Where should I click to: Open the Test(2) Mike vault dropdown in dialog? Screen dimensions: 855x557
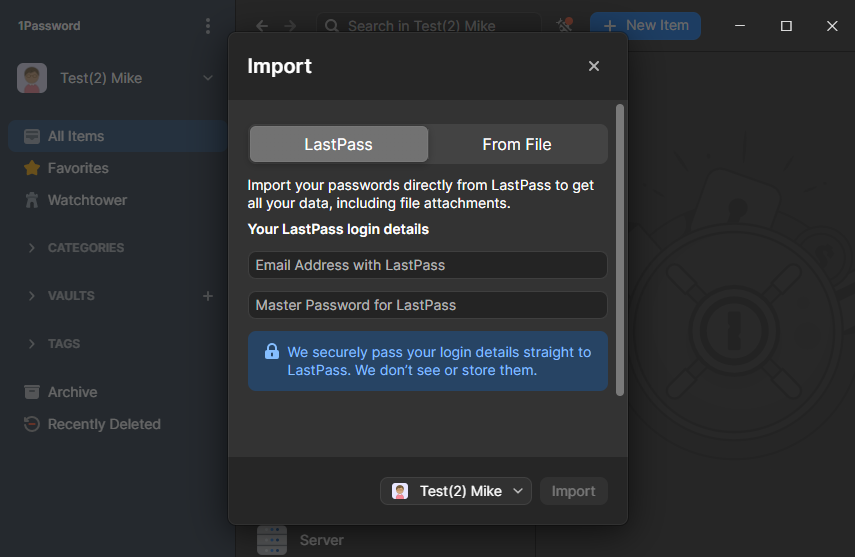[x=456, y=491]
